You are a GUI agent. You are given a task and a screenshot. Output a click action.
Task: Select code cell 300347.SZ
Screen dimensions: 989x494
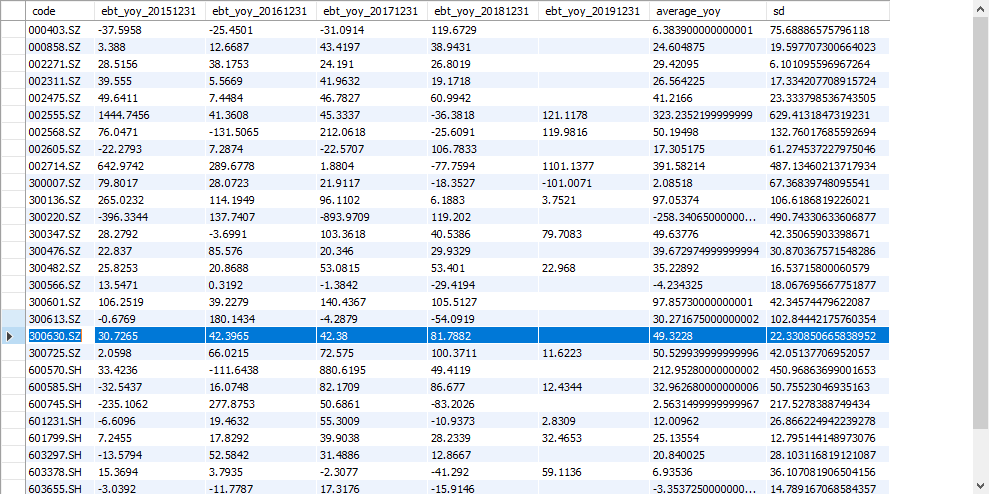(x=61, y=234)
